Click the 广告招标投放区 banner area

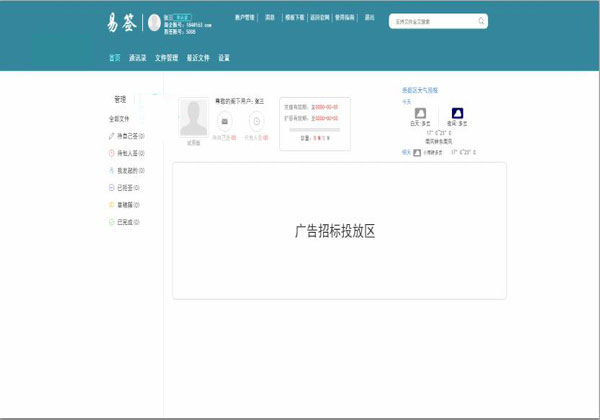pos(339,231)
